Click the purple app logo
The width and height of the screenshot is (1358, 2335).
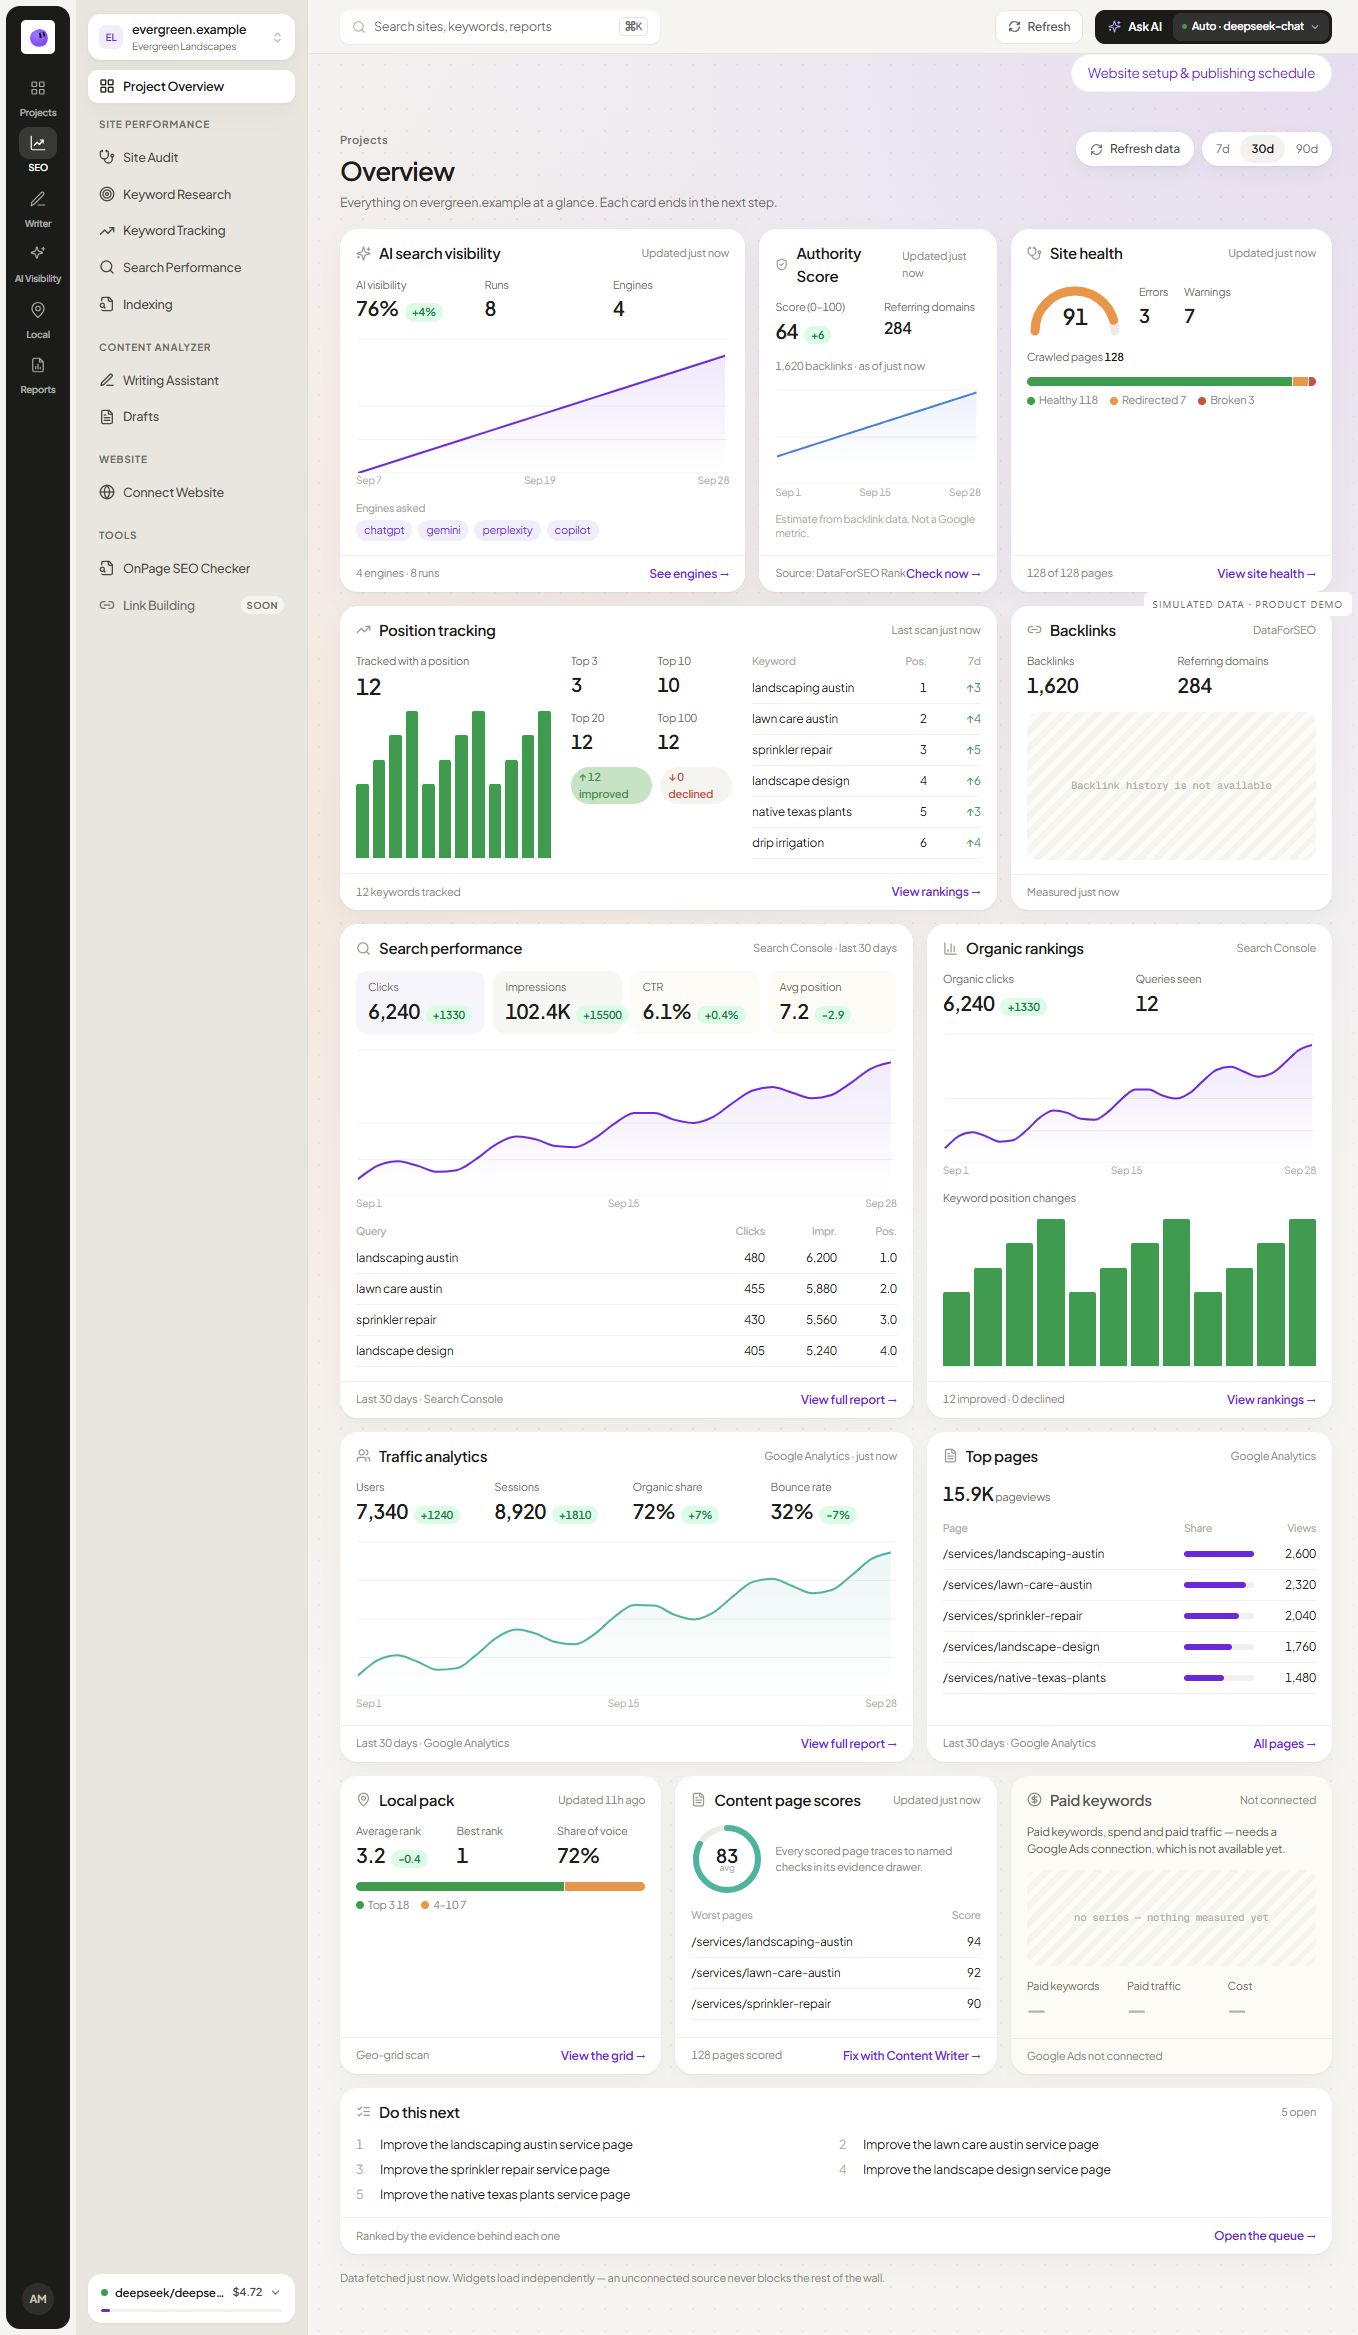[38, 37]
